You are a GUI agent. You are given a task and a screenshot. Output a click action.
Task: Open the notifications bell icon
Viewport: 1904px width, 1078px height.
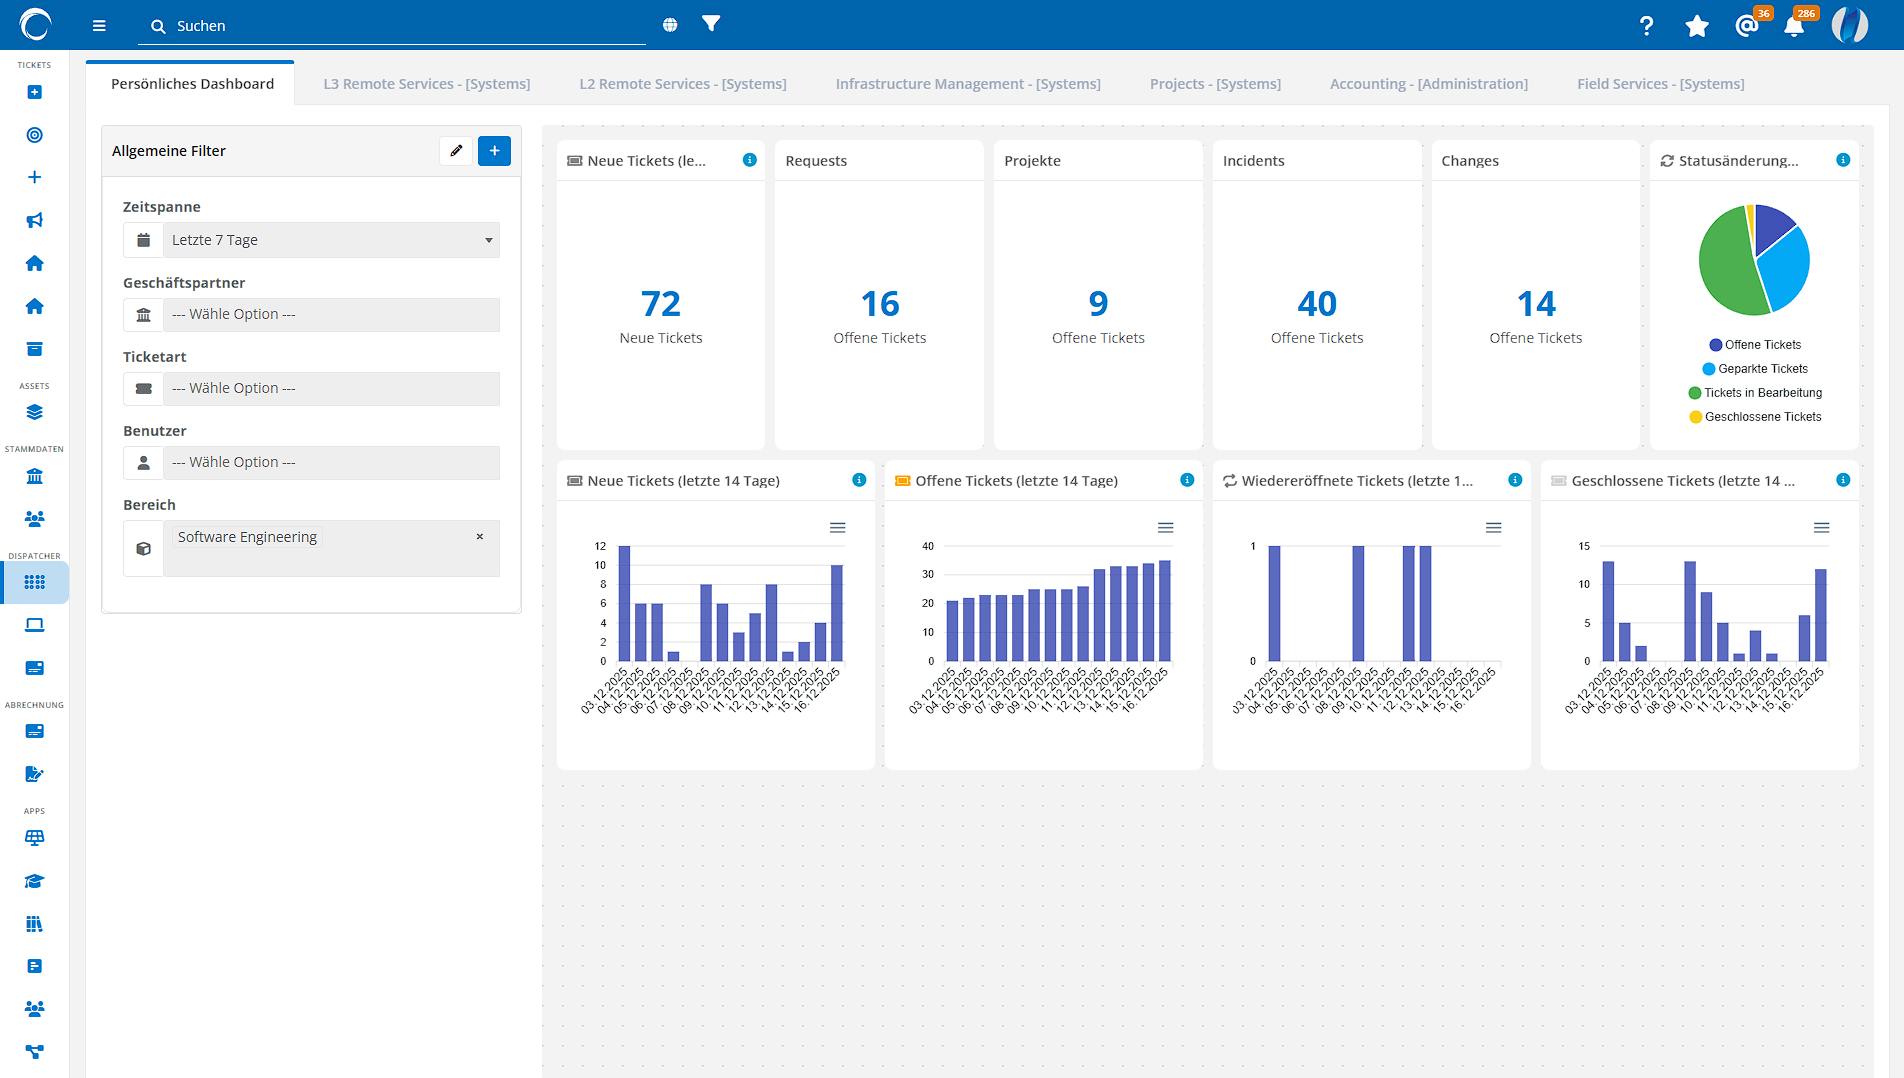pos(1794,26)
